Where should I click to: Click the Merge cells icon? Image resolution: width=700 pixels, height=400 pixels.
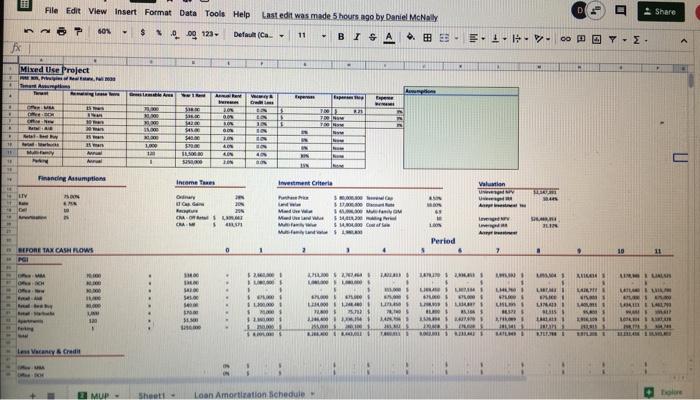click(x=444, y=38)
